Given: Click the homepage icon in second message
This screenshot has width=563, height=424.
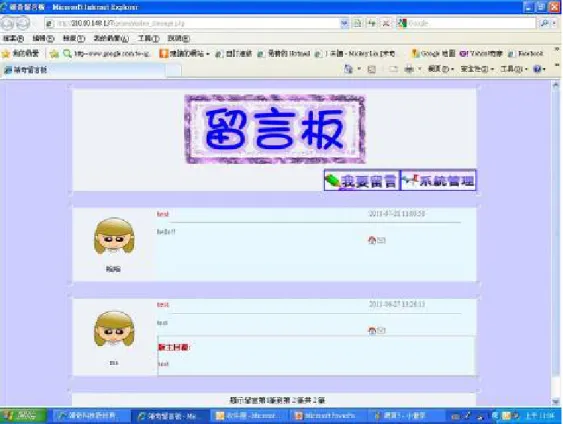Looking at the screenshot, I should click(372, 330).
